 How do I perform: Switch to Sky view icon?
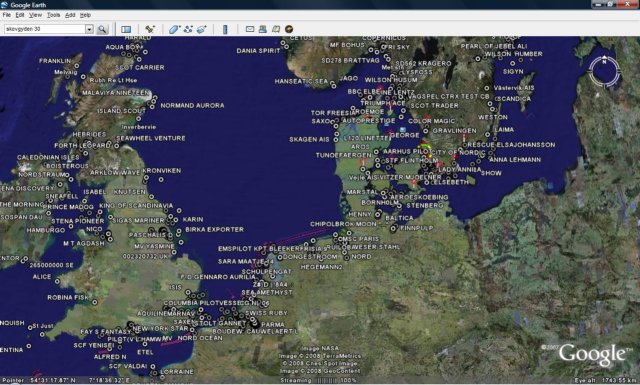coord(289,29)
